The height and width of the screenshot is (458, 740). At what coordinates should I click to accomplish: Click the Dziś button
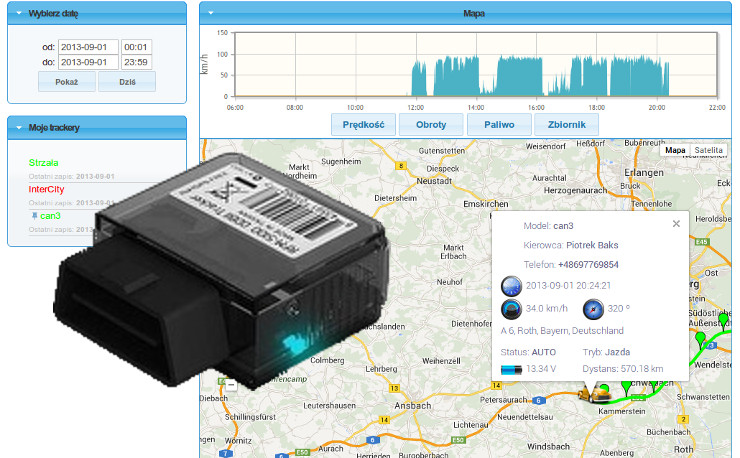point(127,82)
